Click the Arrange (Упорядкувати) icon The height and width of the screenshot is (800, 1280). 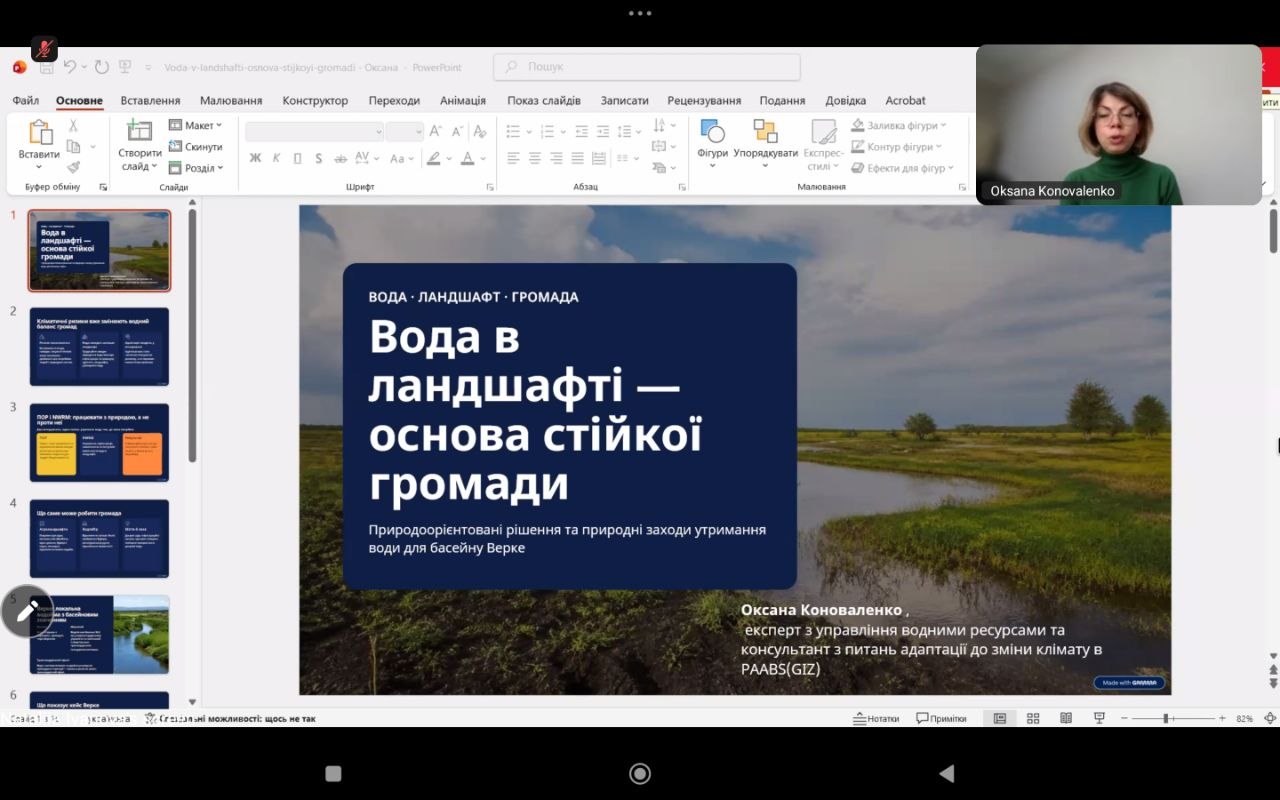[x=765, y=131]
